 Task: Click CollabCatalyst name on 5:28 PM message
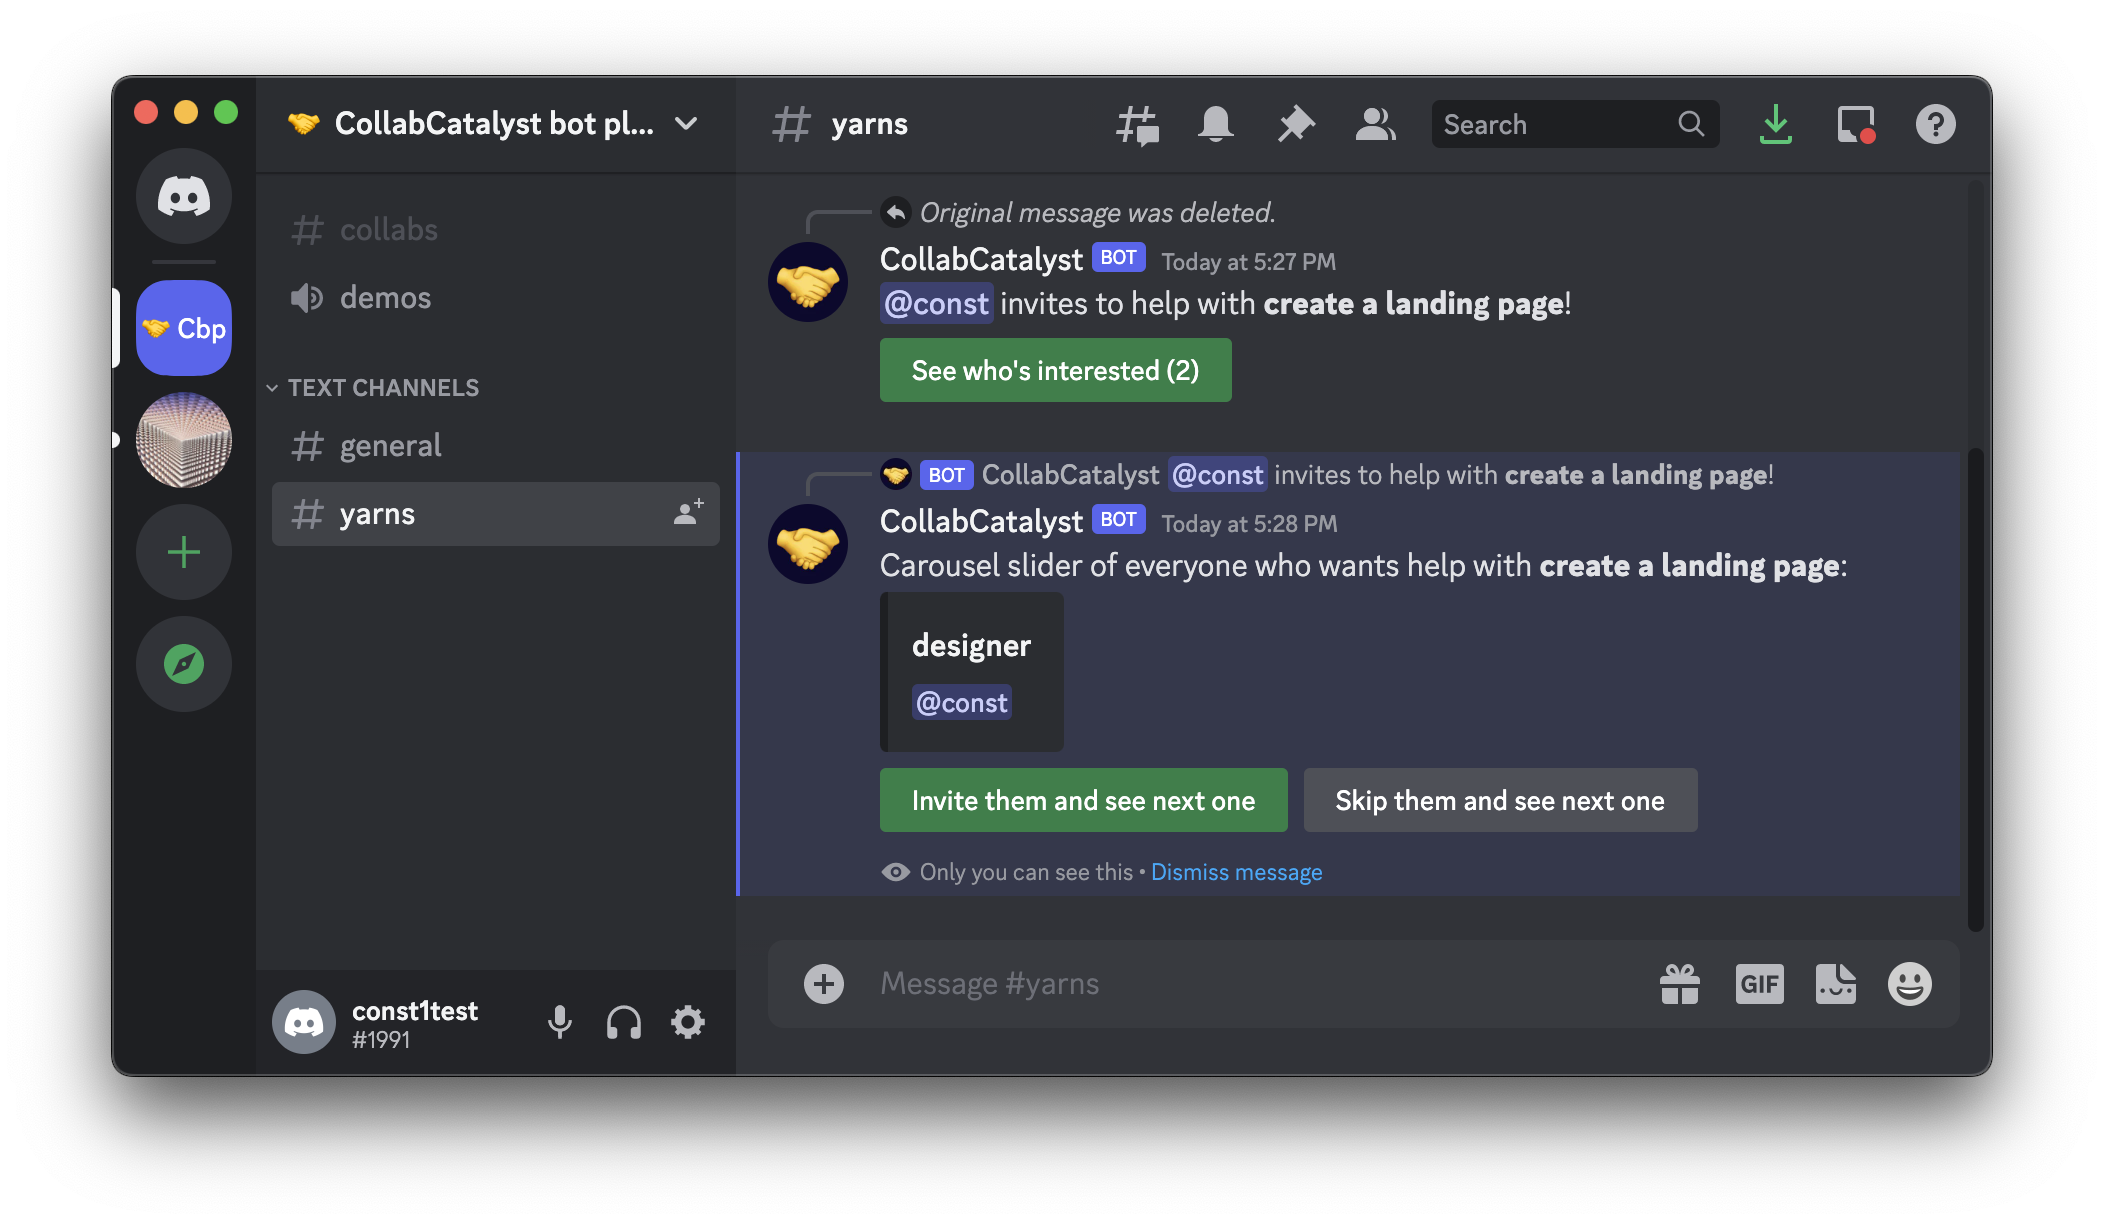pyautogui.click(x=981, y=522)
